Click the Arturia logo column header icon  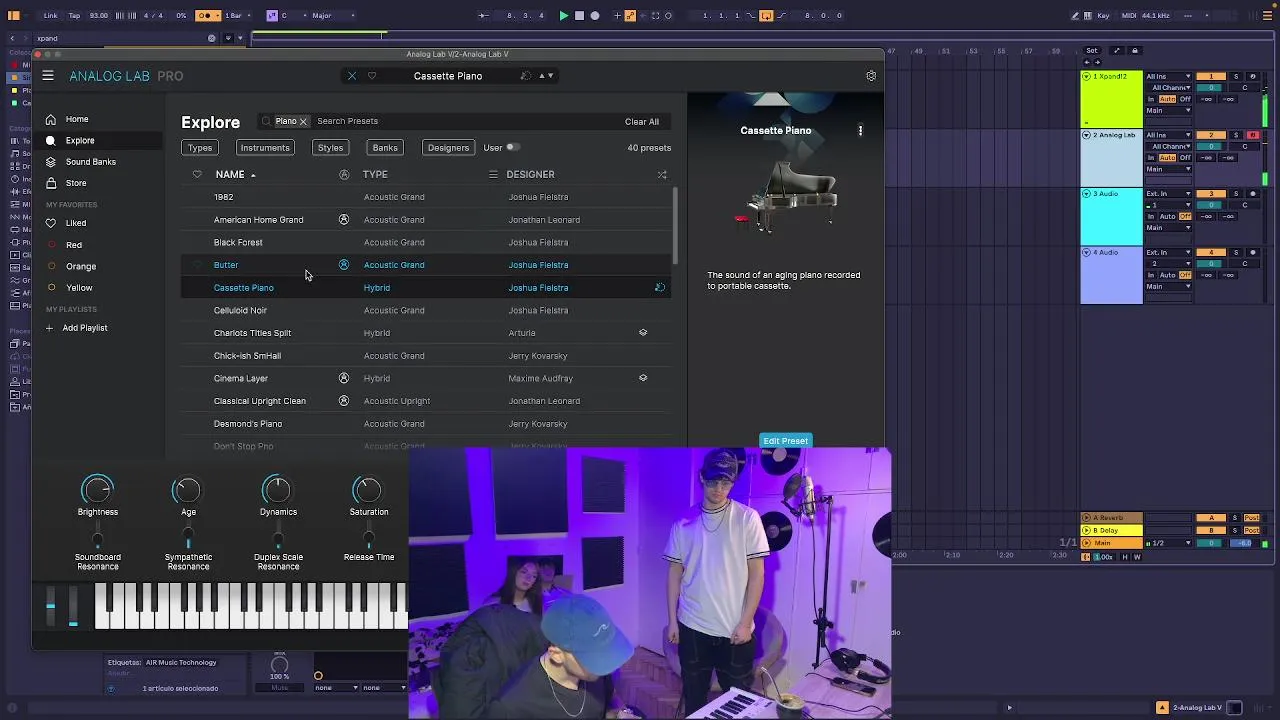coord(344,175)
